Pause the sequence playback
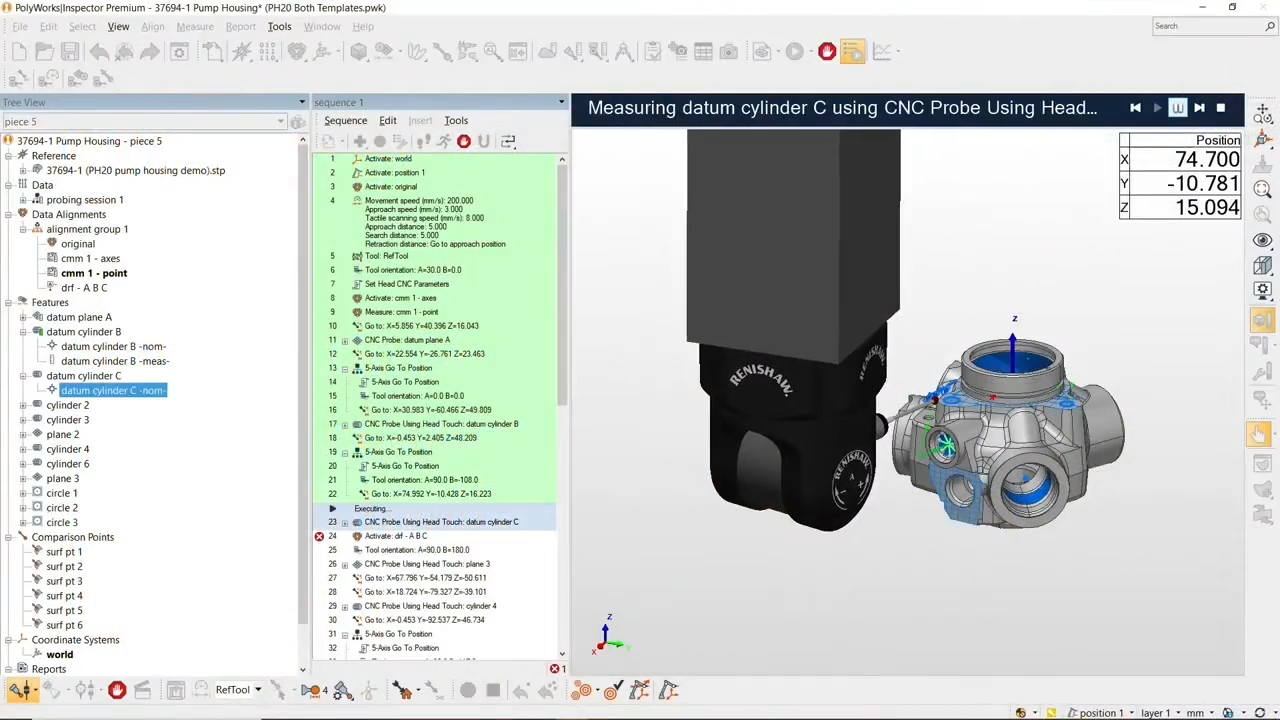This screenshot has height=720, width=1280. (x=1177, y=108)
